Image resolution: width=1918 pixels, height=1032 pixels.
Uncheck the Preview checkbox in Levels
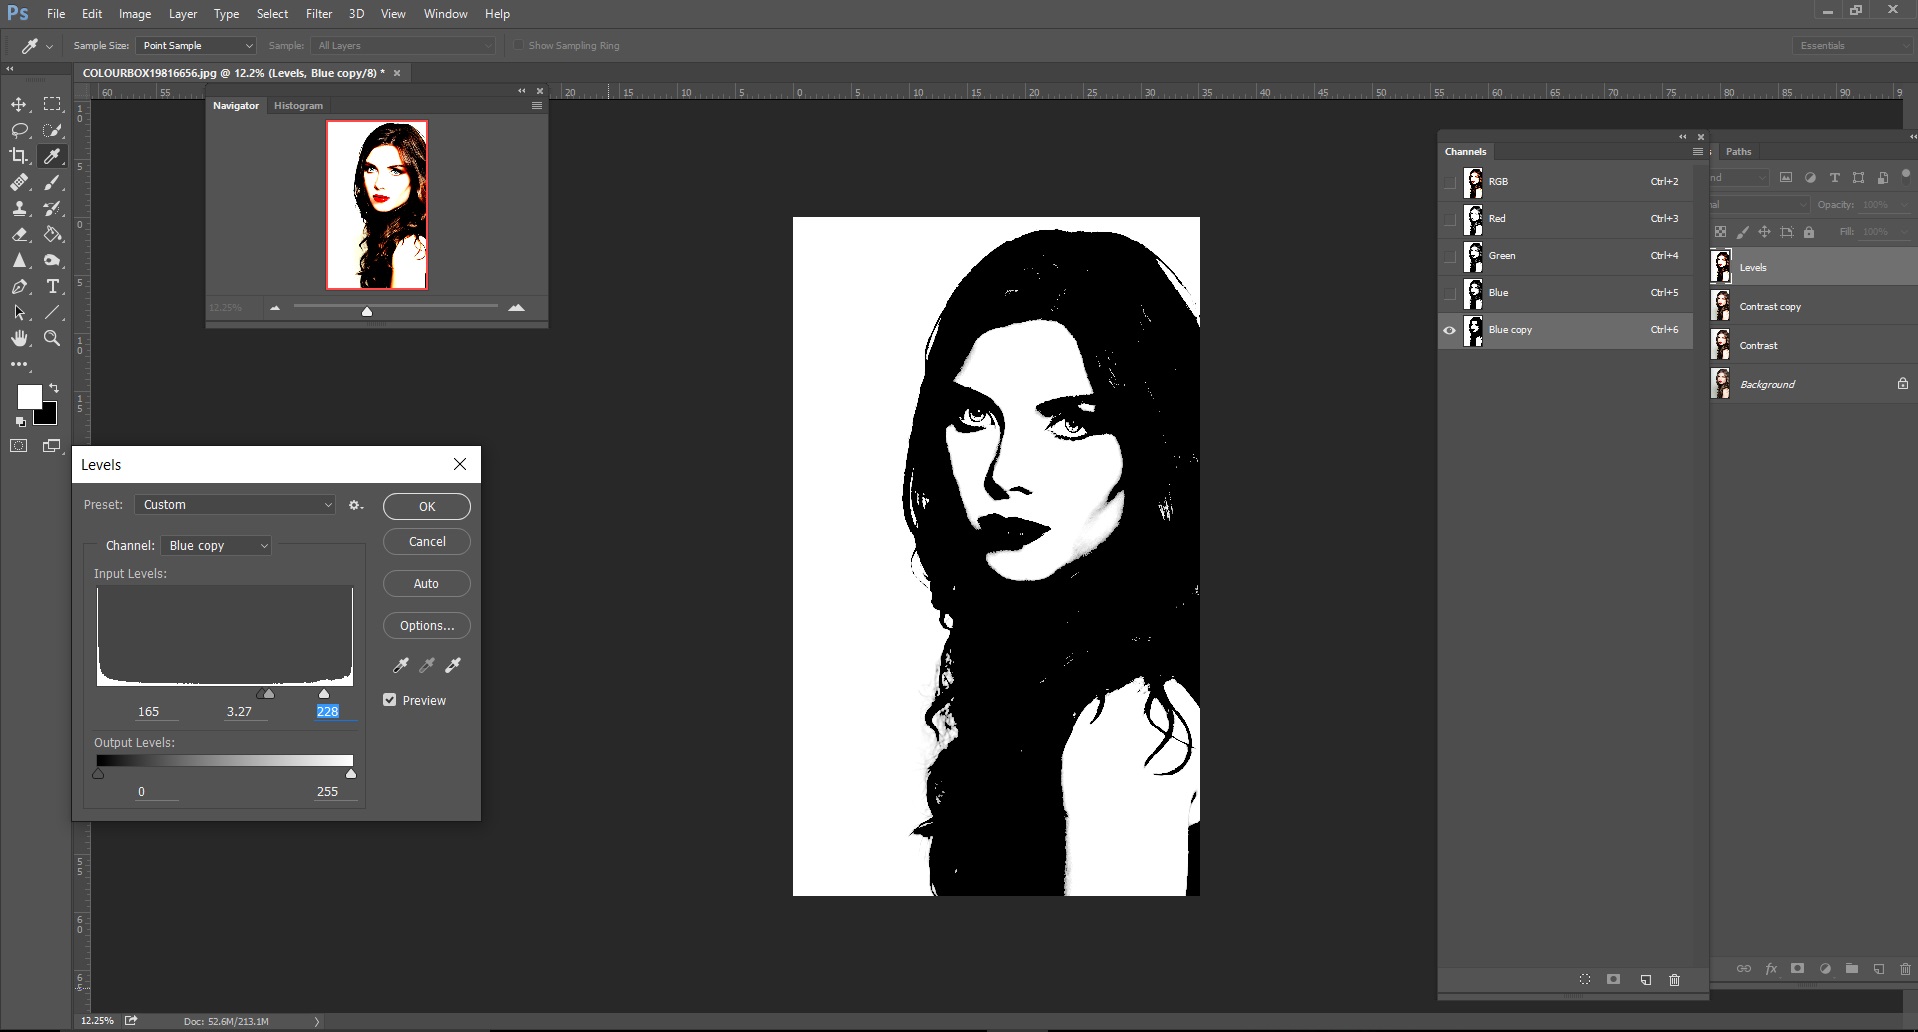[390, 700]
